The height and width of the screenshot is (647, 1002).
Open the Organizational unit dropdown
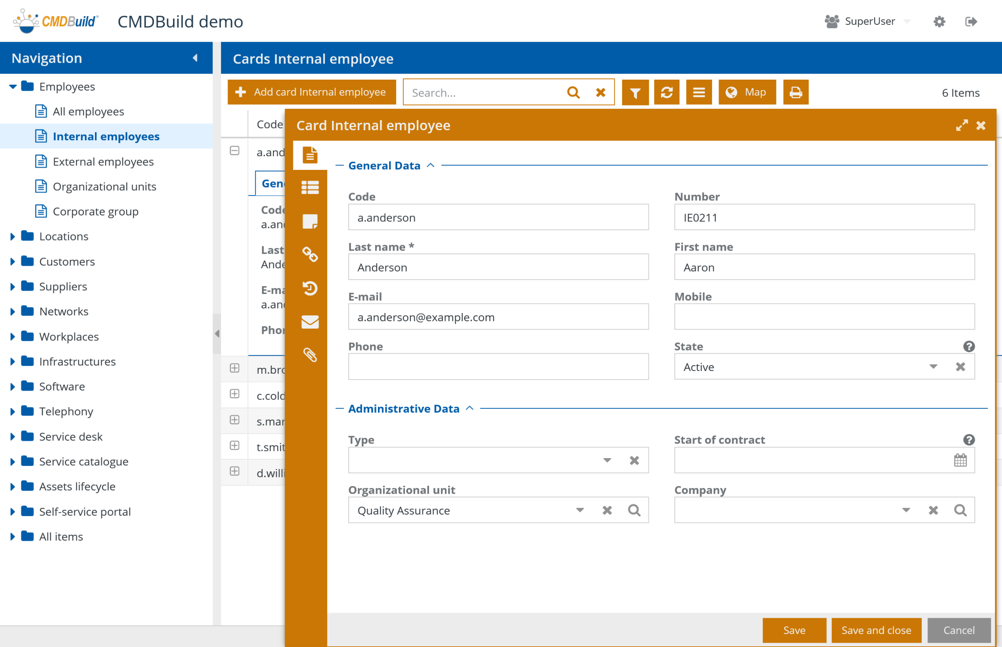pyautogui.click(x=580, y=511)
